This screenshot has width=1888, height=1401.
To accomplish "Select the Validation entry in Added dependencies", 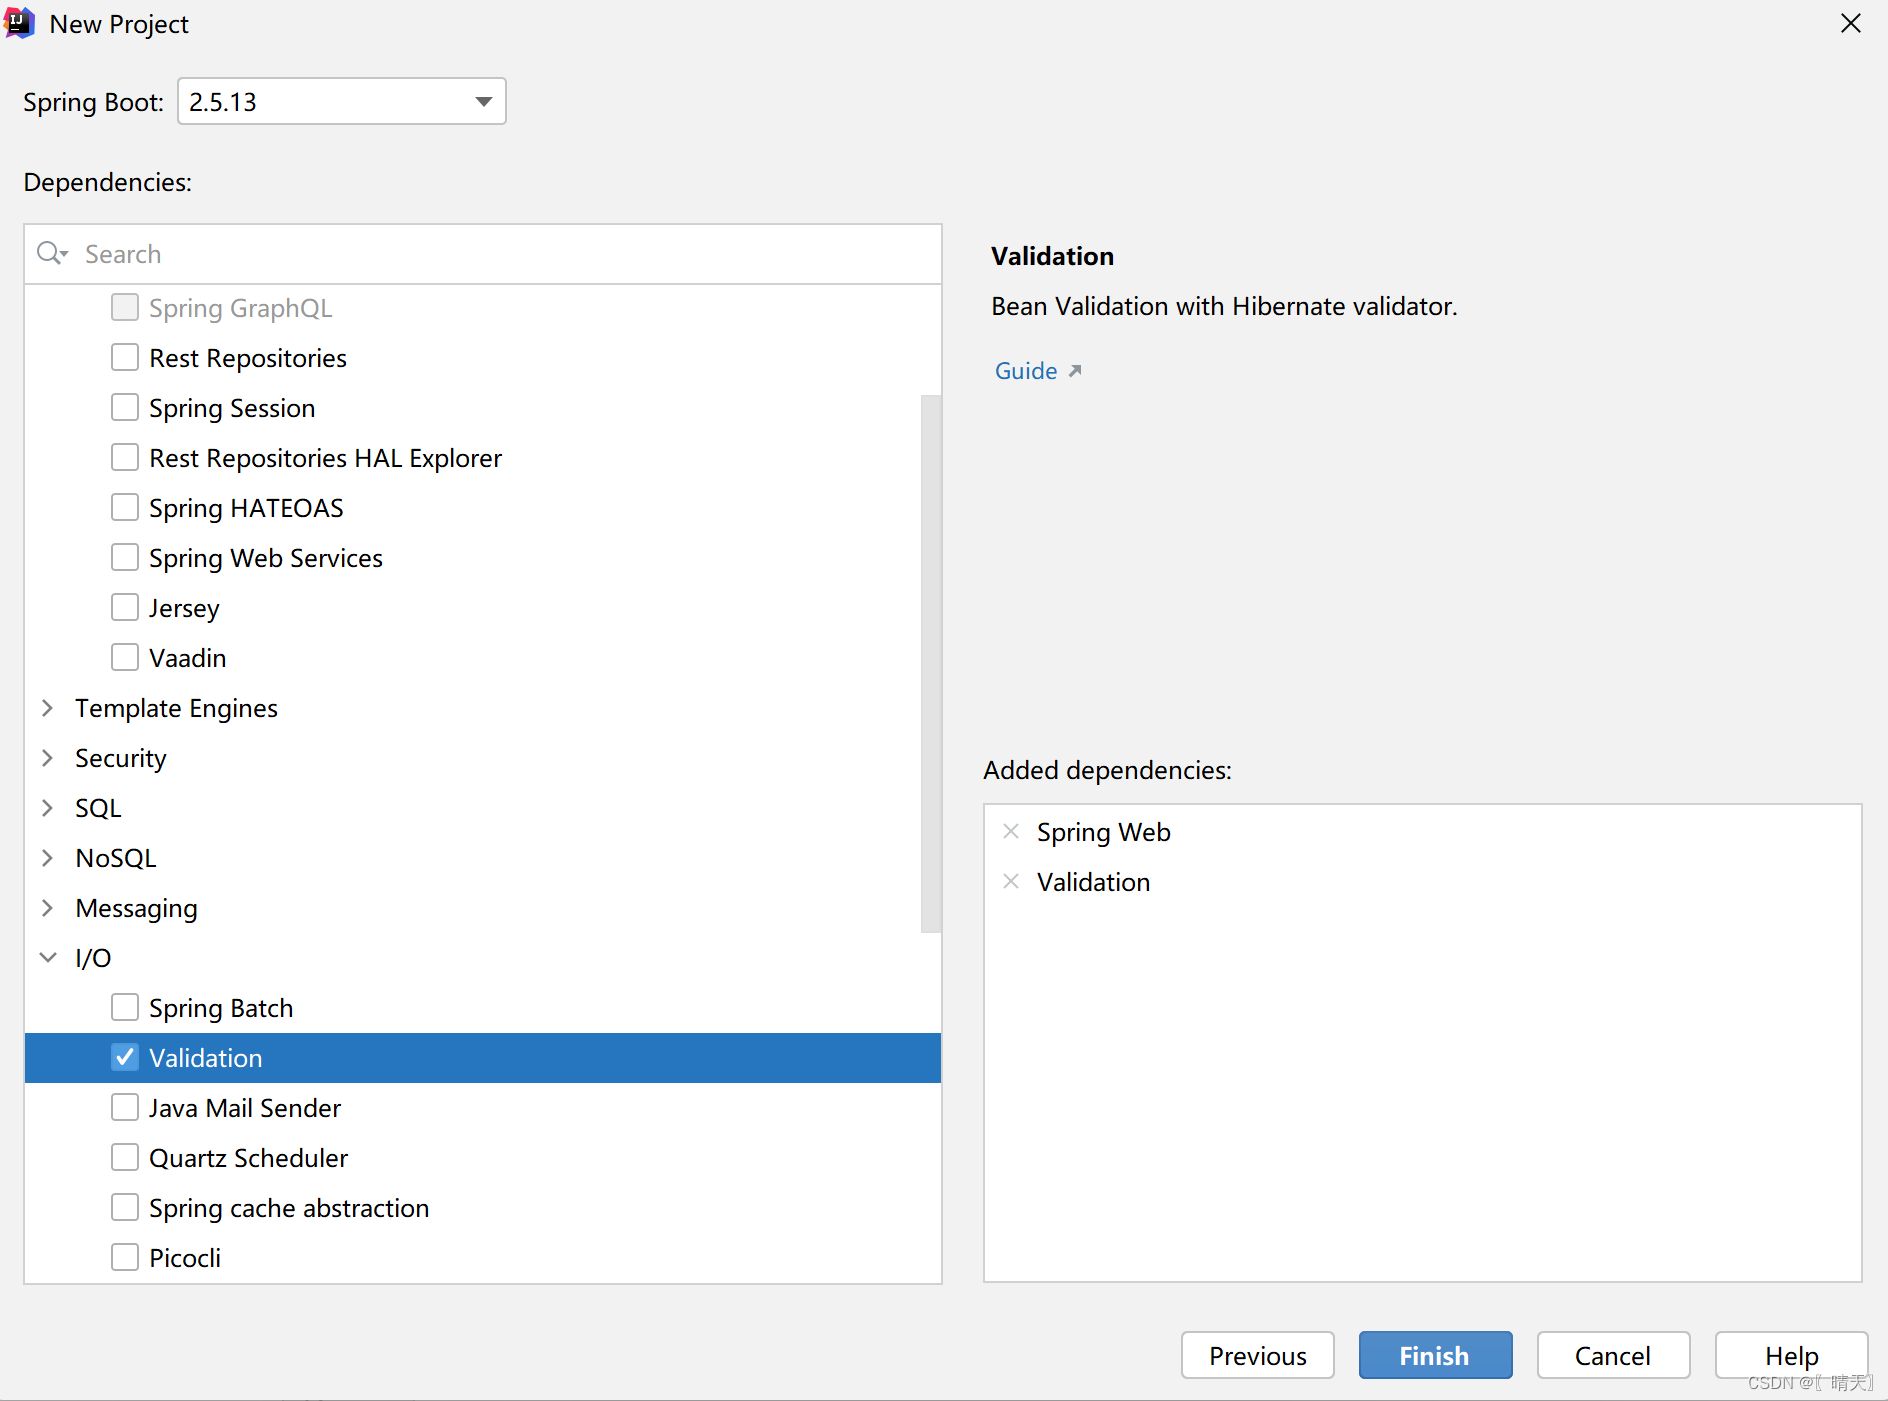I will click(x=1422, y=882).
